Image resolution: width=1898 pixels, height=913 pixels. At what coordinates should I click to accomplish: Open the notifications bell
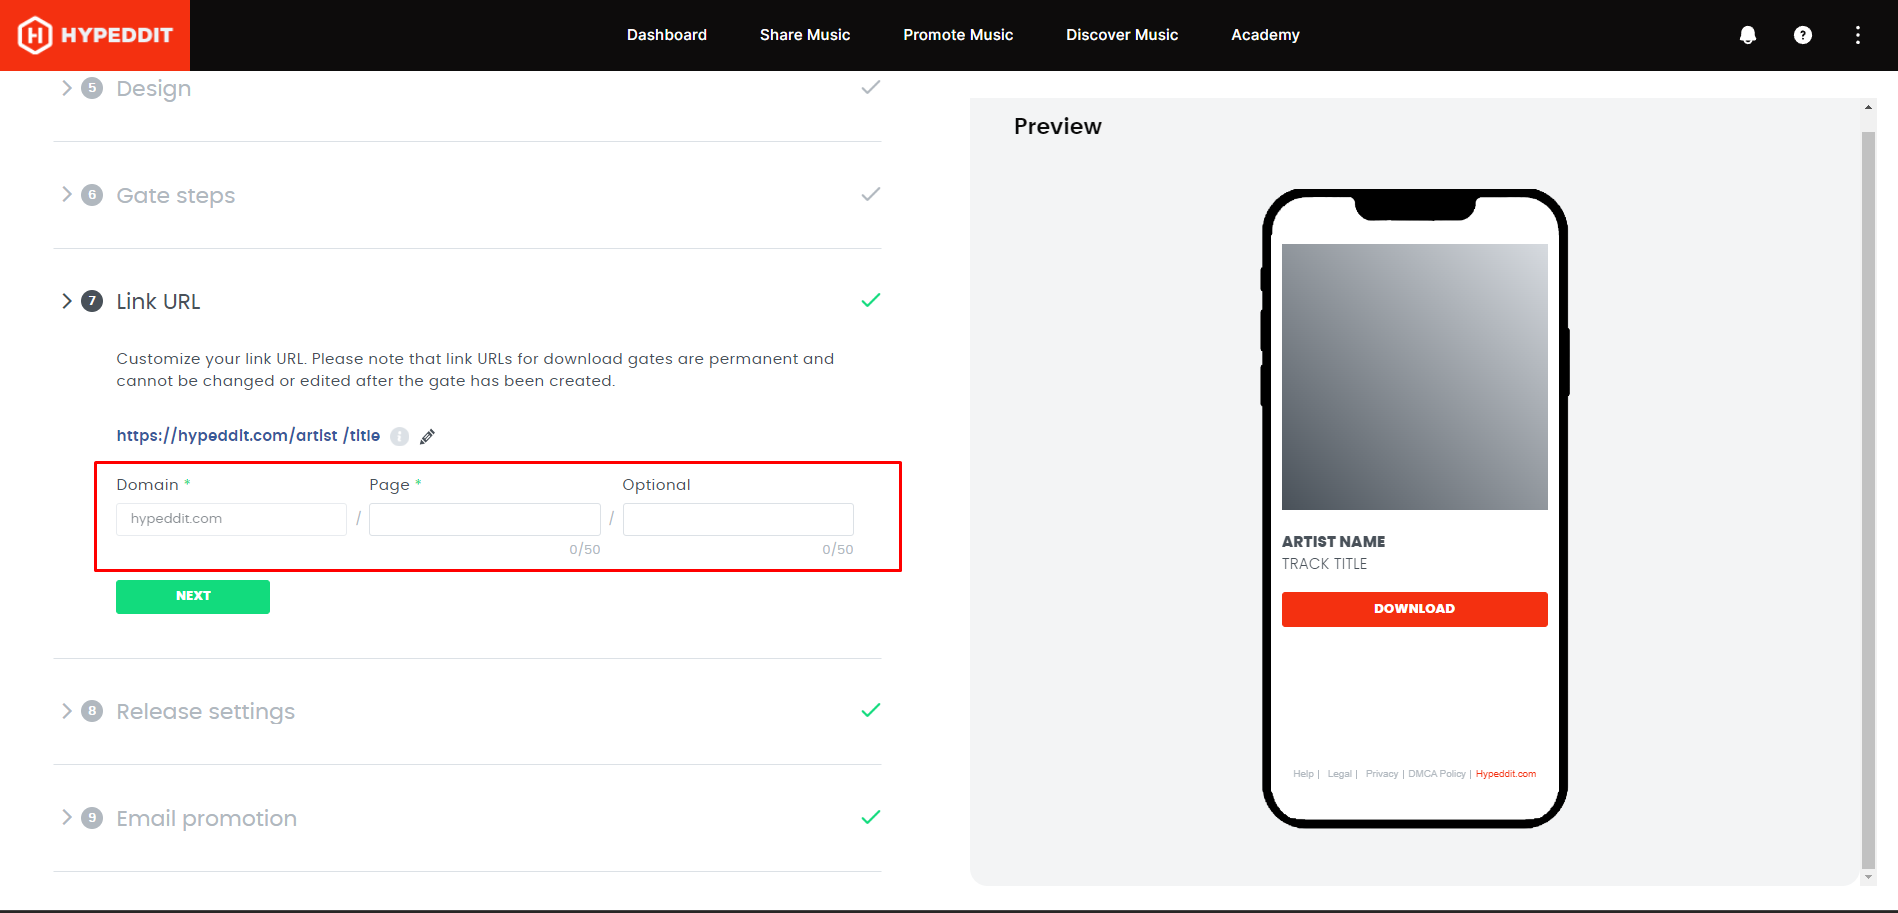point(1747,35)
